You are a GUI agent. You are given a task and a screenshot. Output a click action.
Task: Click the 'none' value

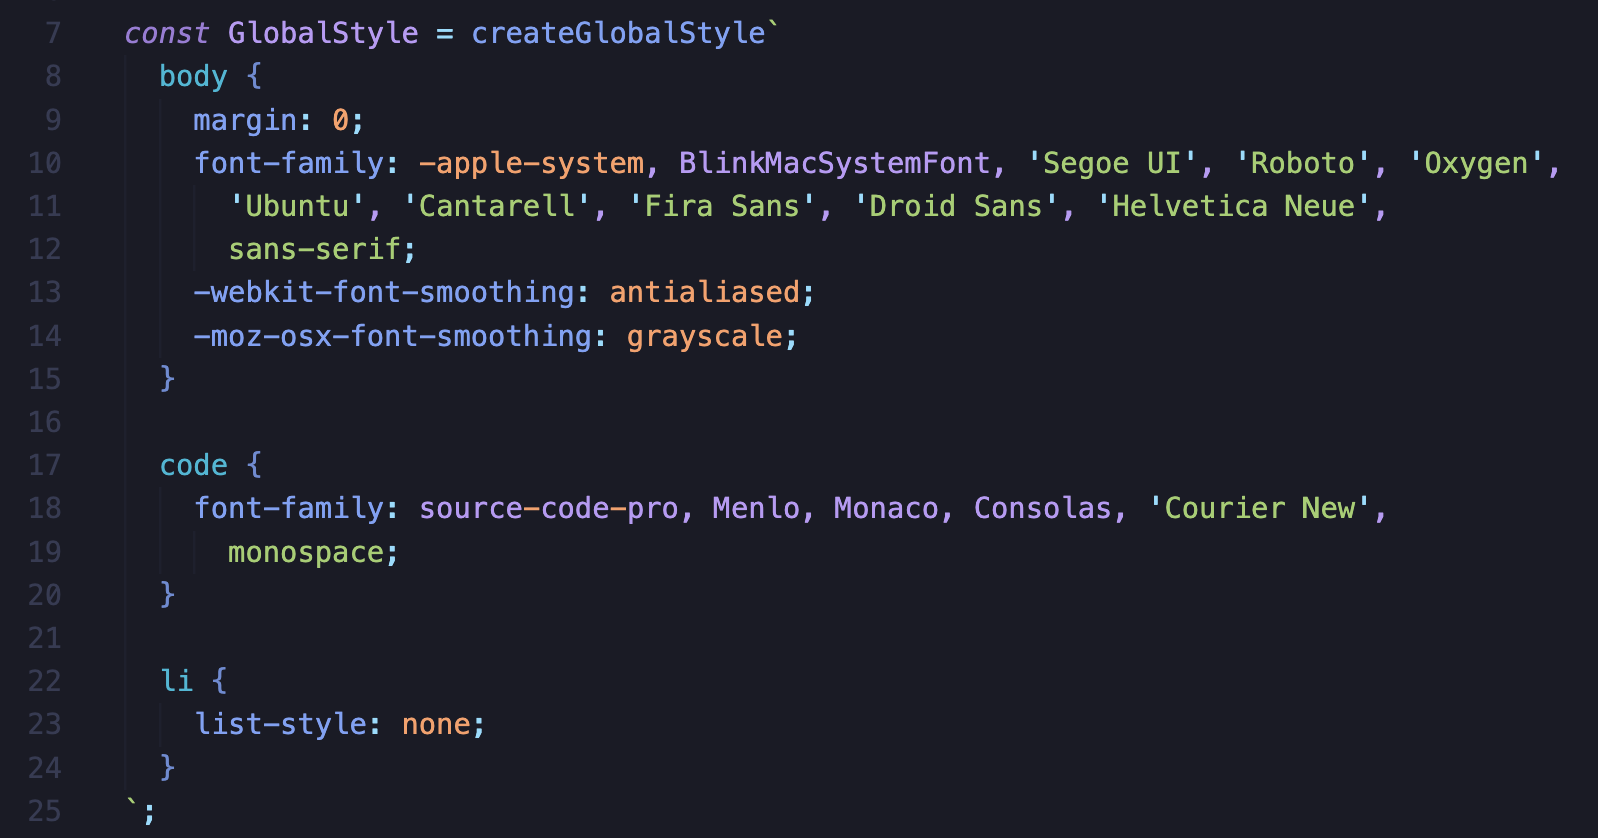436,724
